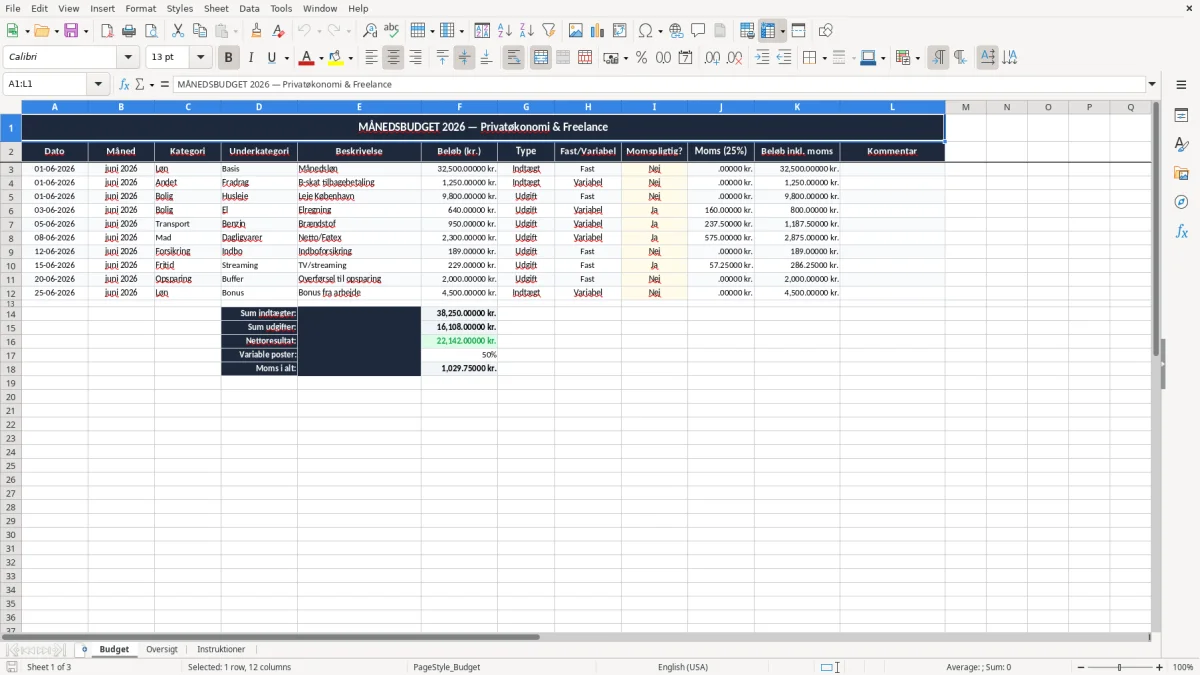Open the Format menu
Screen dimensions: 1200x675
tap(140, 8)
